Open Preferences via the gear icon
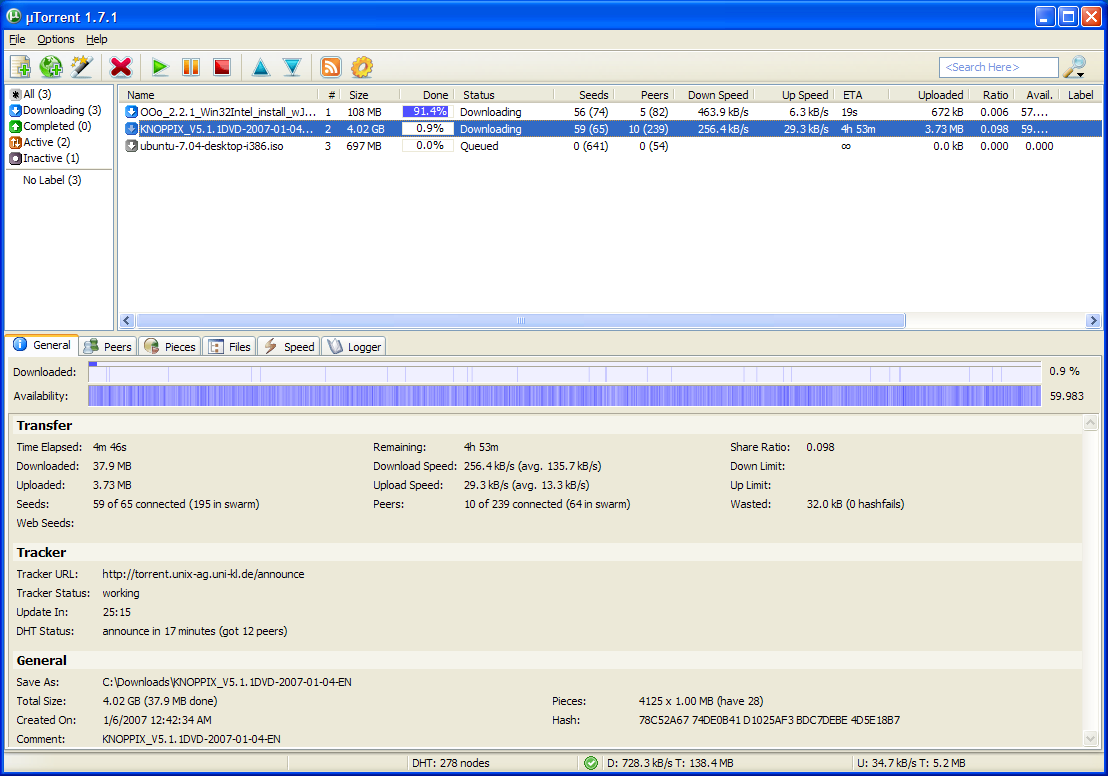1108x776 pixels. click(x=361, y=66)
